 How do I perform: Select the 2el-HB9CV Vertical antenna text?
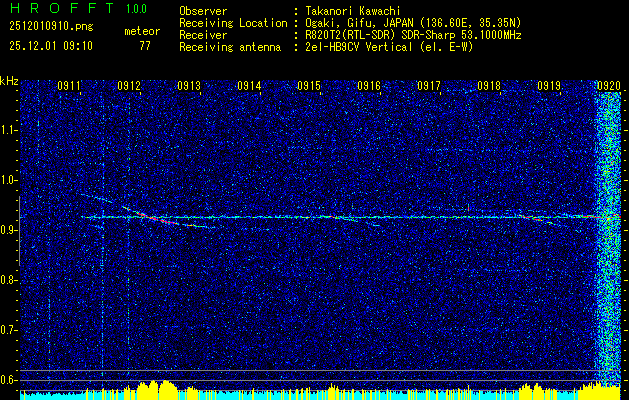pyautogui.click(x=389, y=47)
